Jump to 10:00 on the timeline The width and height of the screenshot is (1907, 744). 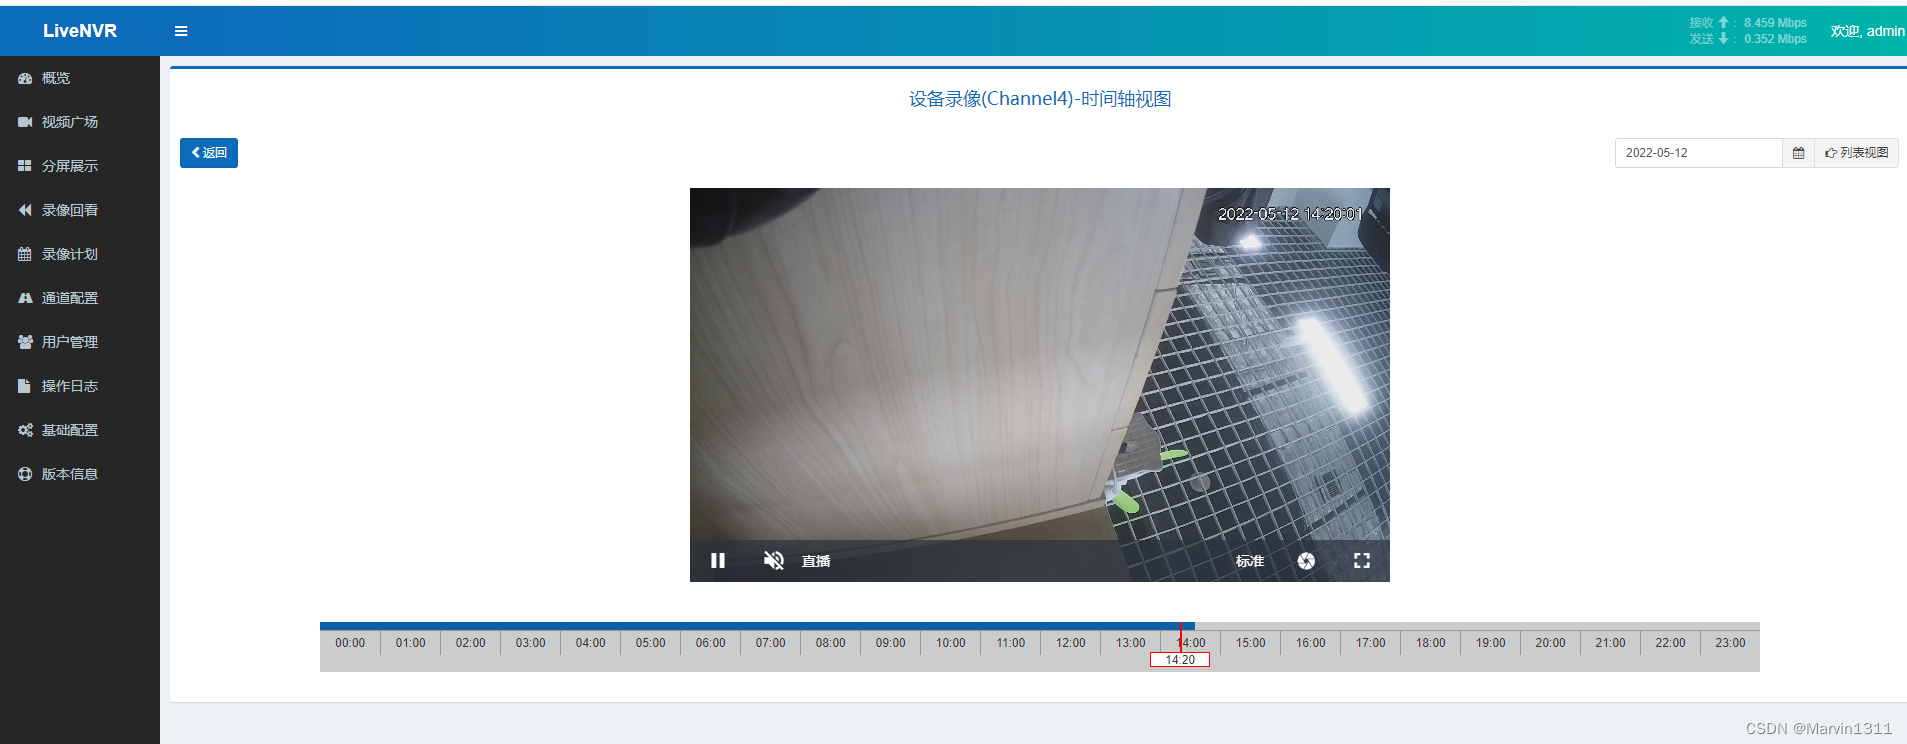[950, 643]
